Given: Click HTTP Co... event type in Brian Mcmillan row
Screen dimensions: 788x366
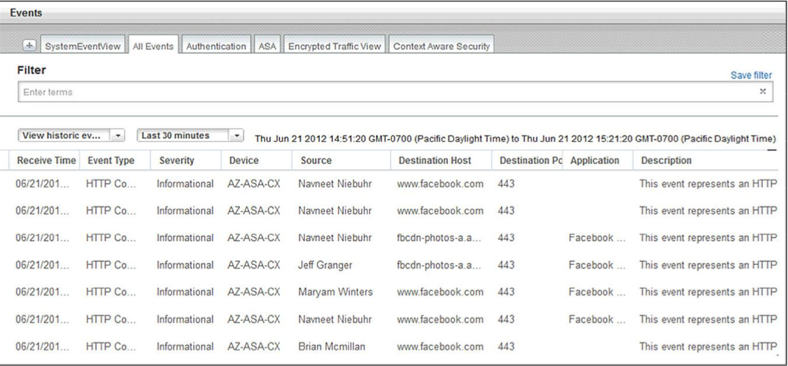Looking at the screenshot, I should (111, 346).
